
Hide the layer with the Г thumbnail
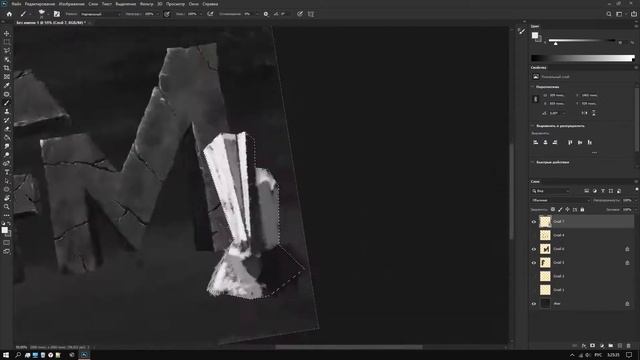(x=533, y=263)
